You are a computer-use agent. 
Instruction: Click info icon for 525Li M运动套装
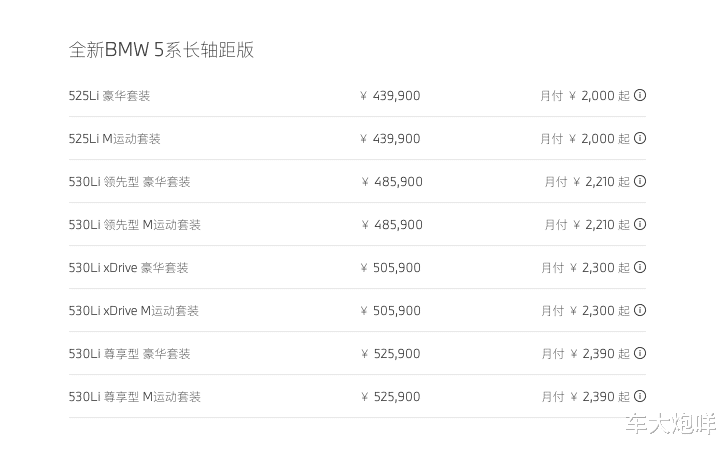(640, 139)
